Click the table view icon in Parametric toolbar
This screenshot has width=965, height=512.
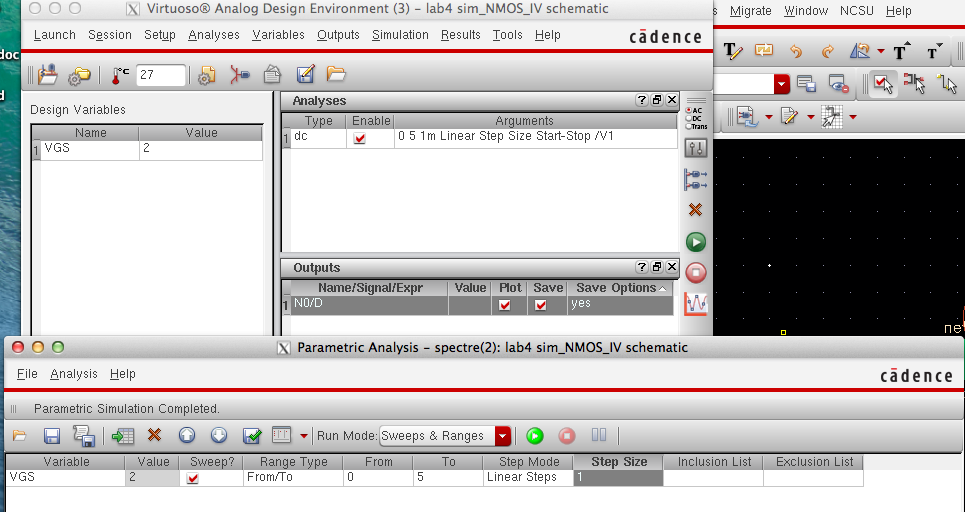click(x=281, y=435)
